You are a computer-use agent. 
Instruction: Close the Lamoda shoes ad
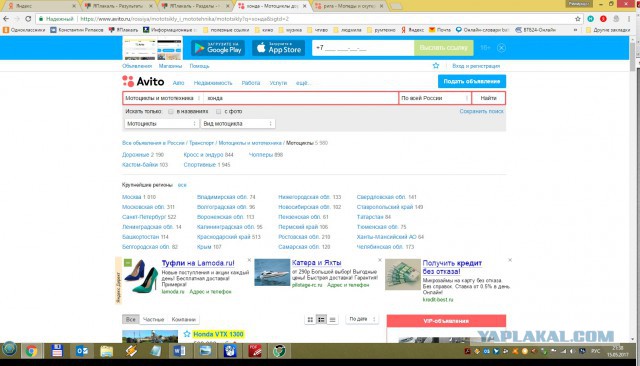(249, 260)
